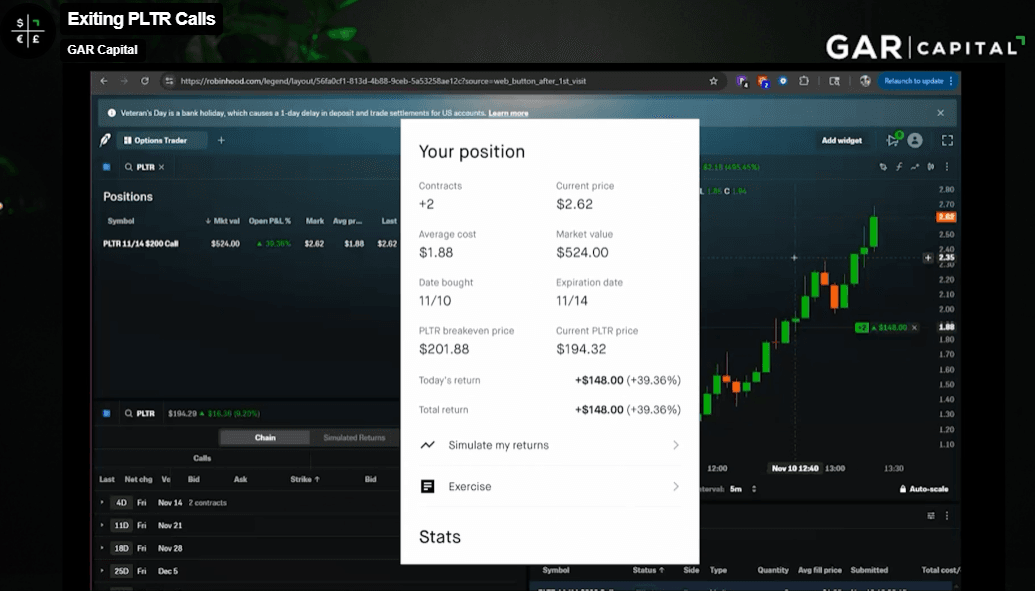1035x591 pixels.
Task: Expand the 11D Fri Nov 21 expiration
Action: (102, 525)
